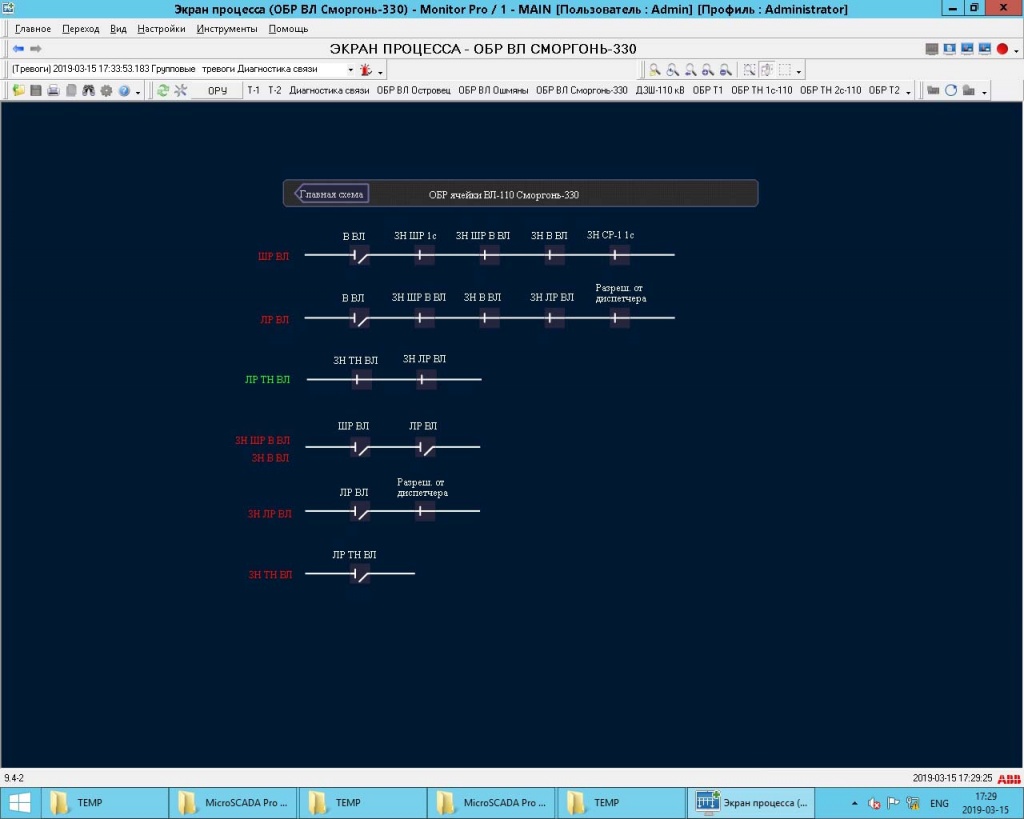Click ЗН СР-1 1с contact symbol
1024x819 pixels.
coord(619,255)
